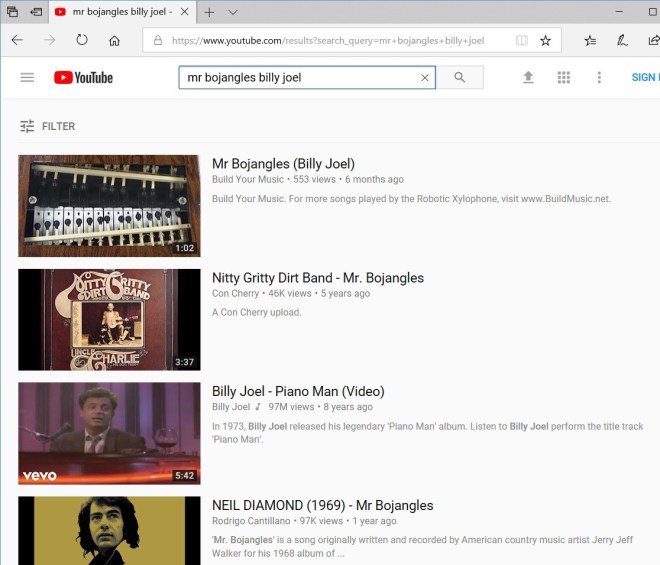Screen dimensions: 660x565
Task: Open the YouTube apps grid icon
Action: (x=564, y=77)
